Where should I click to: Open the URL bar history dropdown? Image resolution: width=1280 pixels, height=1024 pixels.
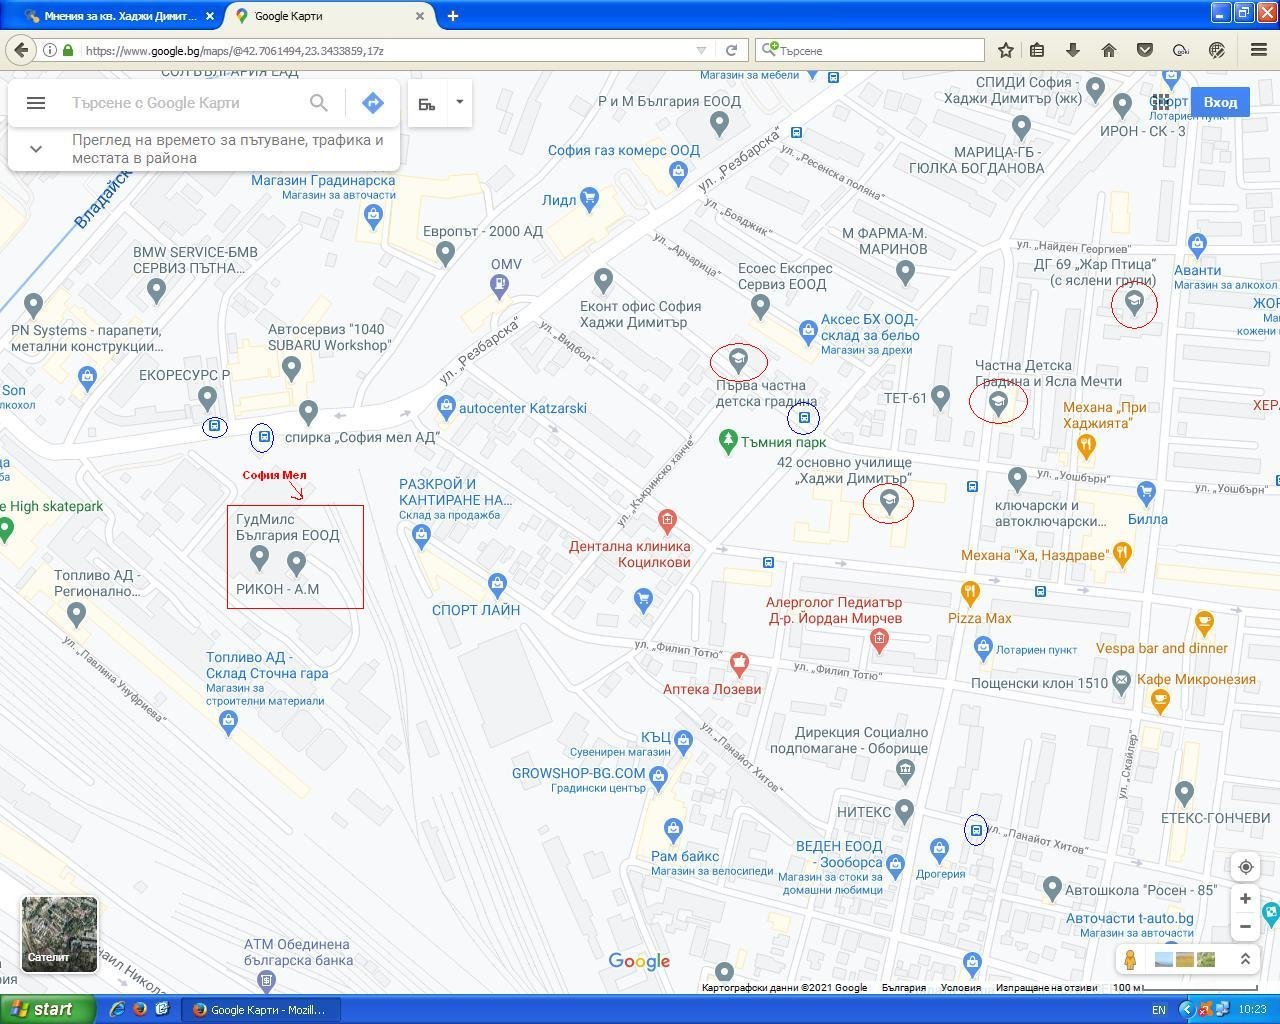[x=701, y=51]
